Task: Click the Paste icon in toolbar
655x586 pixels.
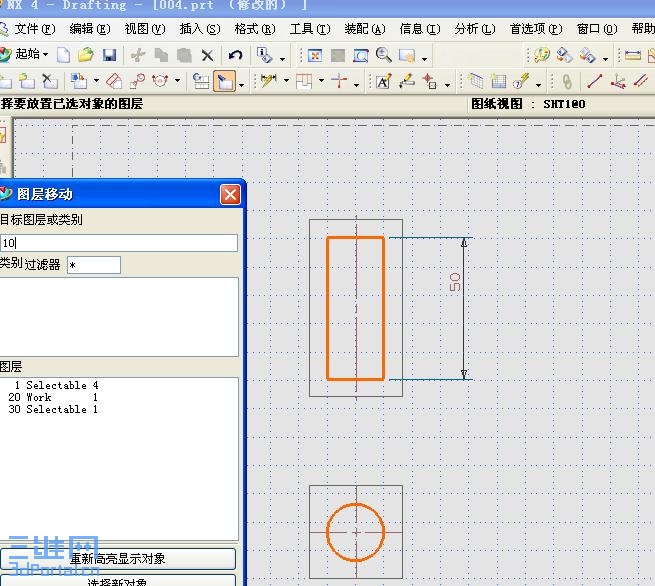Action: (x=184, y=55)
